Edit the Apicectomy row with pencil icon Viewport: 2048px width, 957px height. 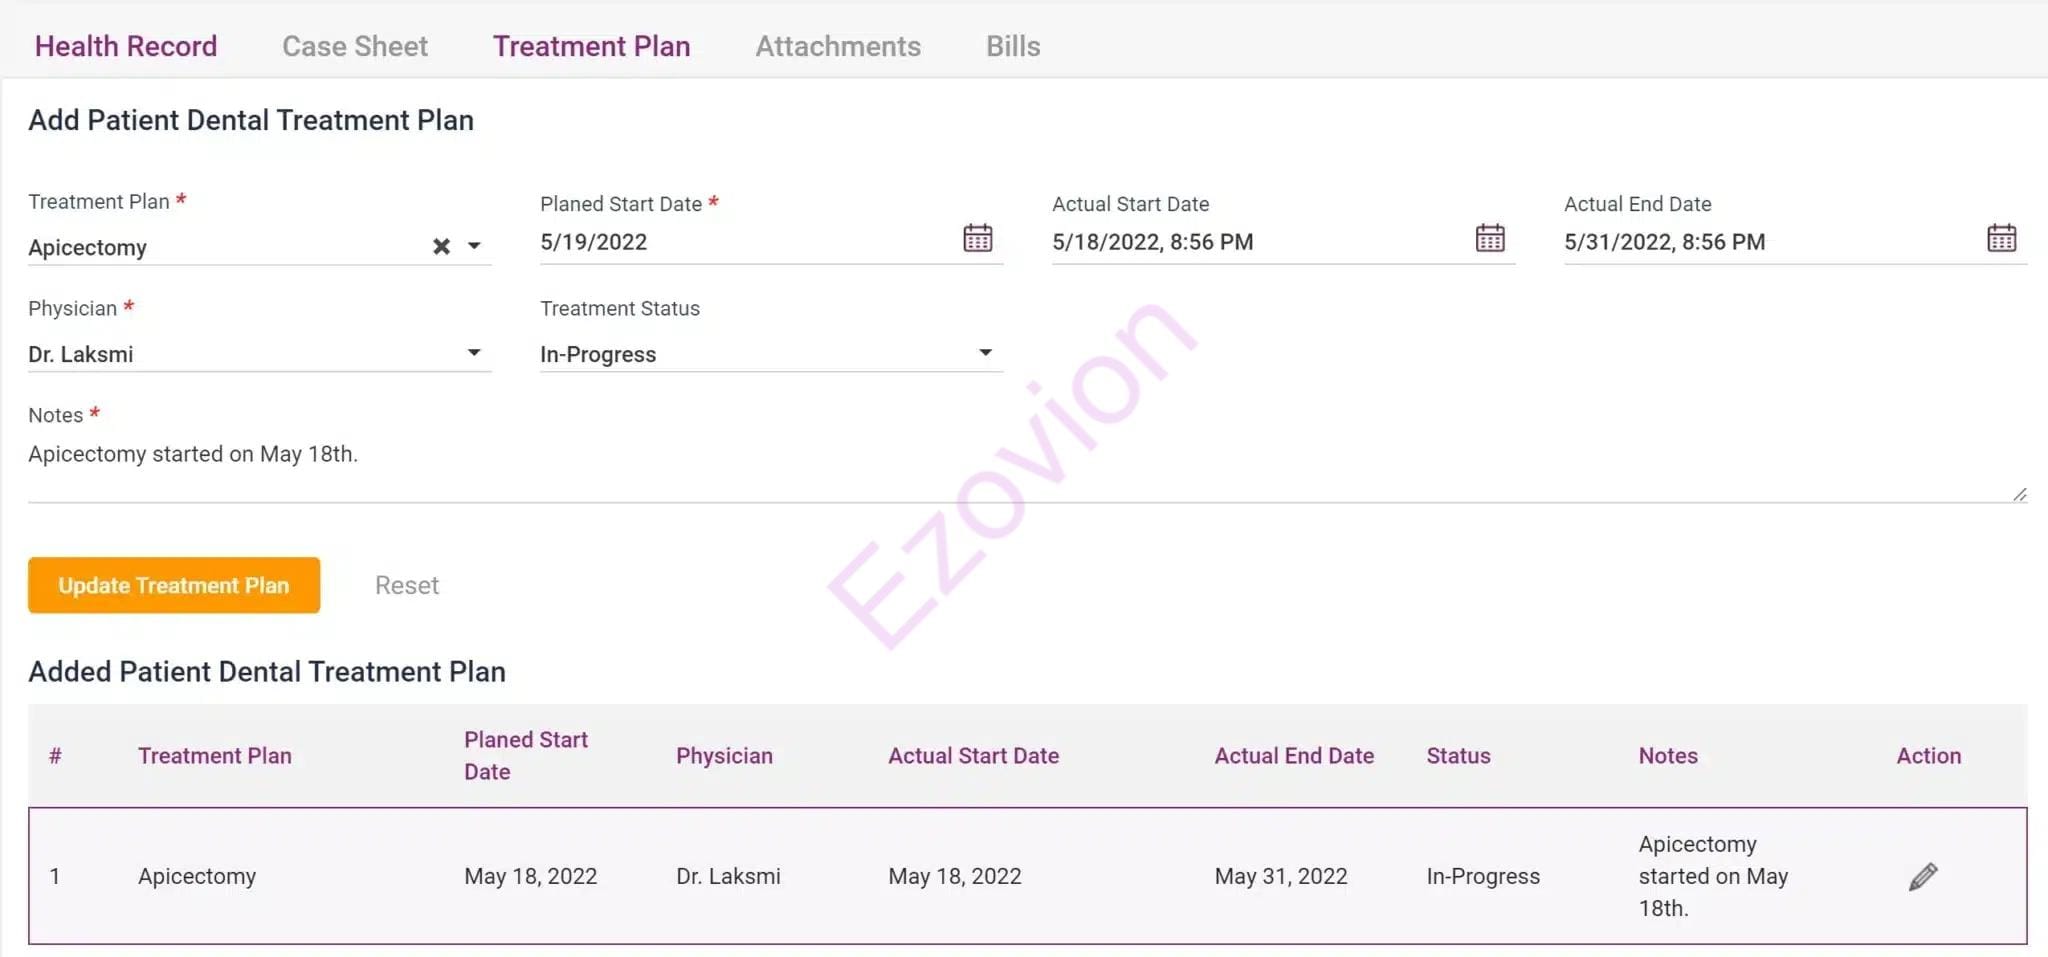1922,877
